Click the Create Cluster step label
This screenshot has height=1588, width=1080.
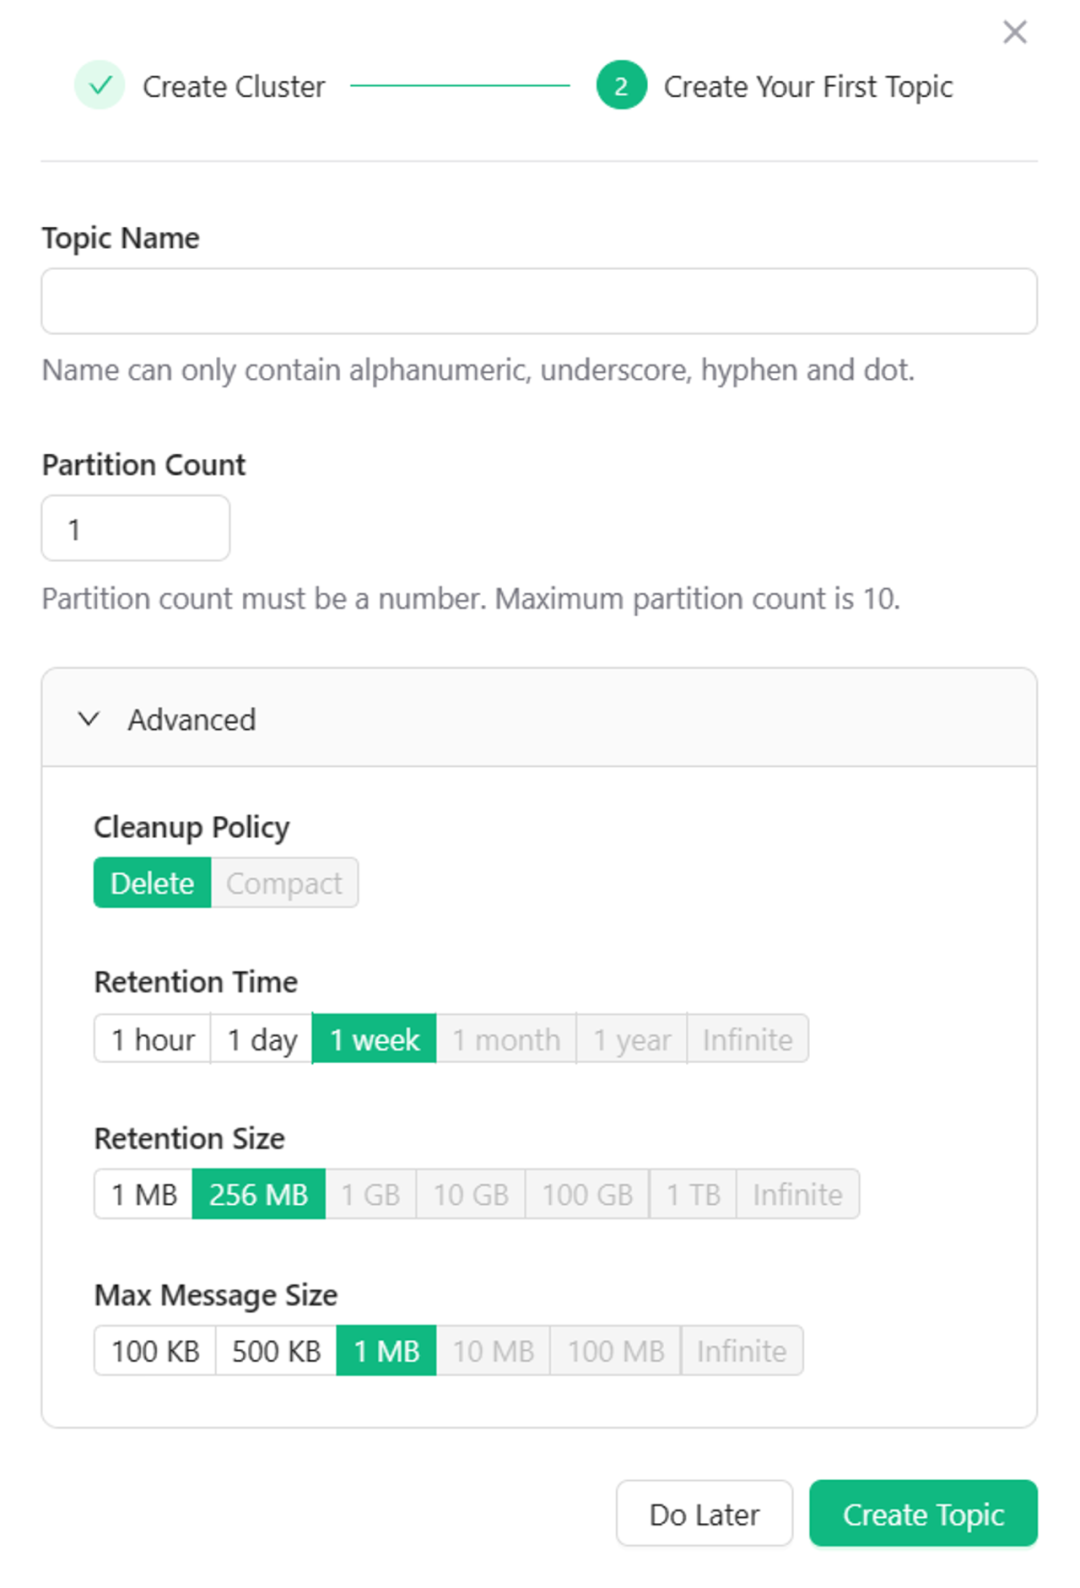pos(233,87)
